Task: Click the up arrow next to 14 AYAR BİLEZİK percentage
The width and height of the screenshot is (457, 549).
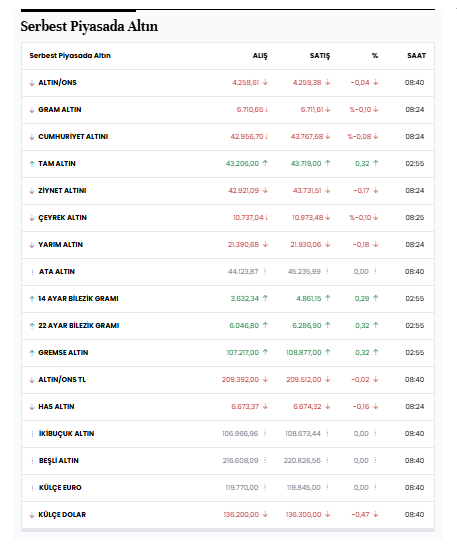Action: pos(376,298)
